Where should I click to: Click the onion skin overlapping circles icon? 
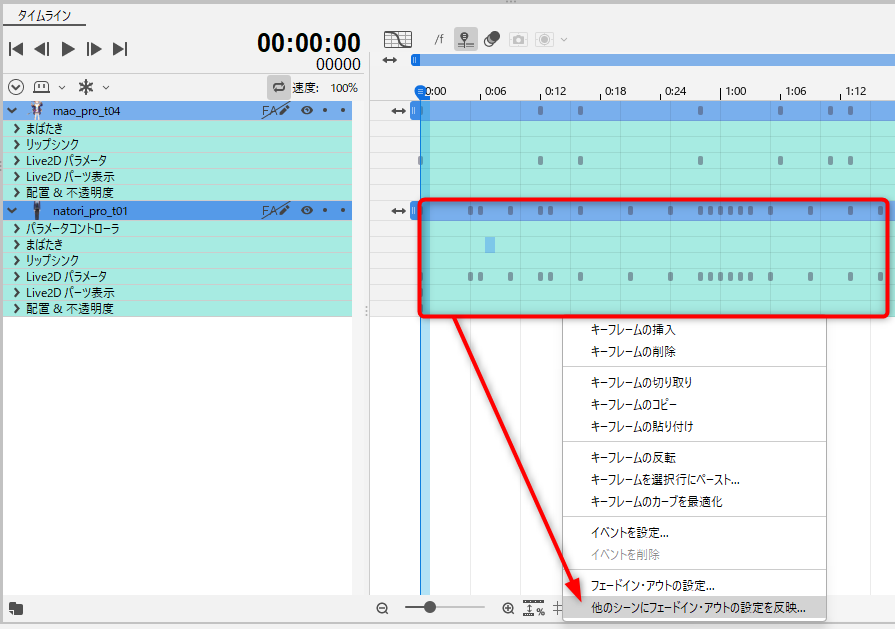coord(492,39)
